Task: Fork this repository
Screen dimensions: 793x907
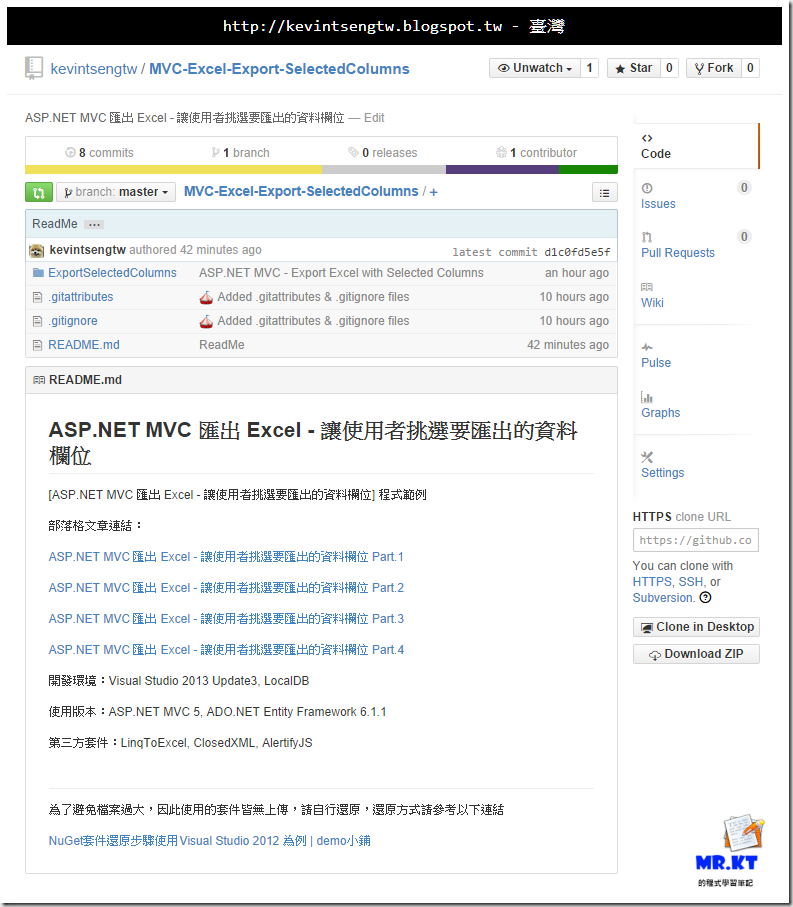Action: coord(714,68)
